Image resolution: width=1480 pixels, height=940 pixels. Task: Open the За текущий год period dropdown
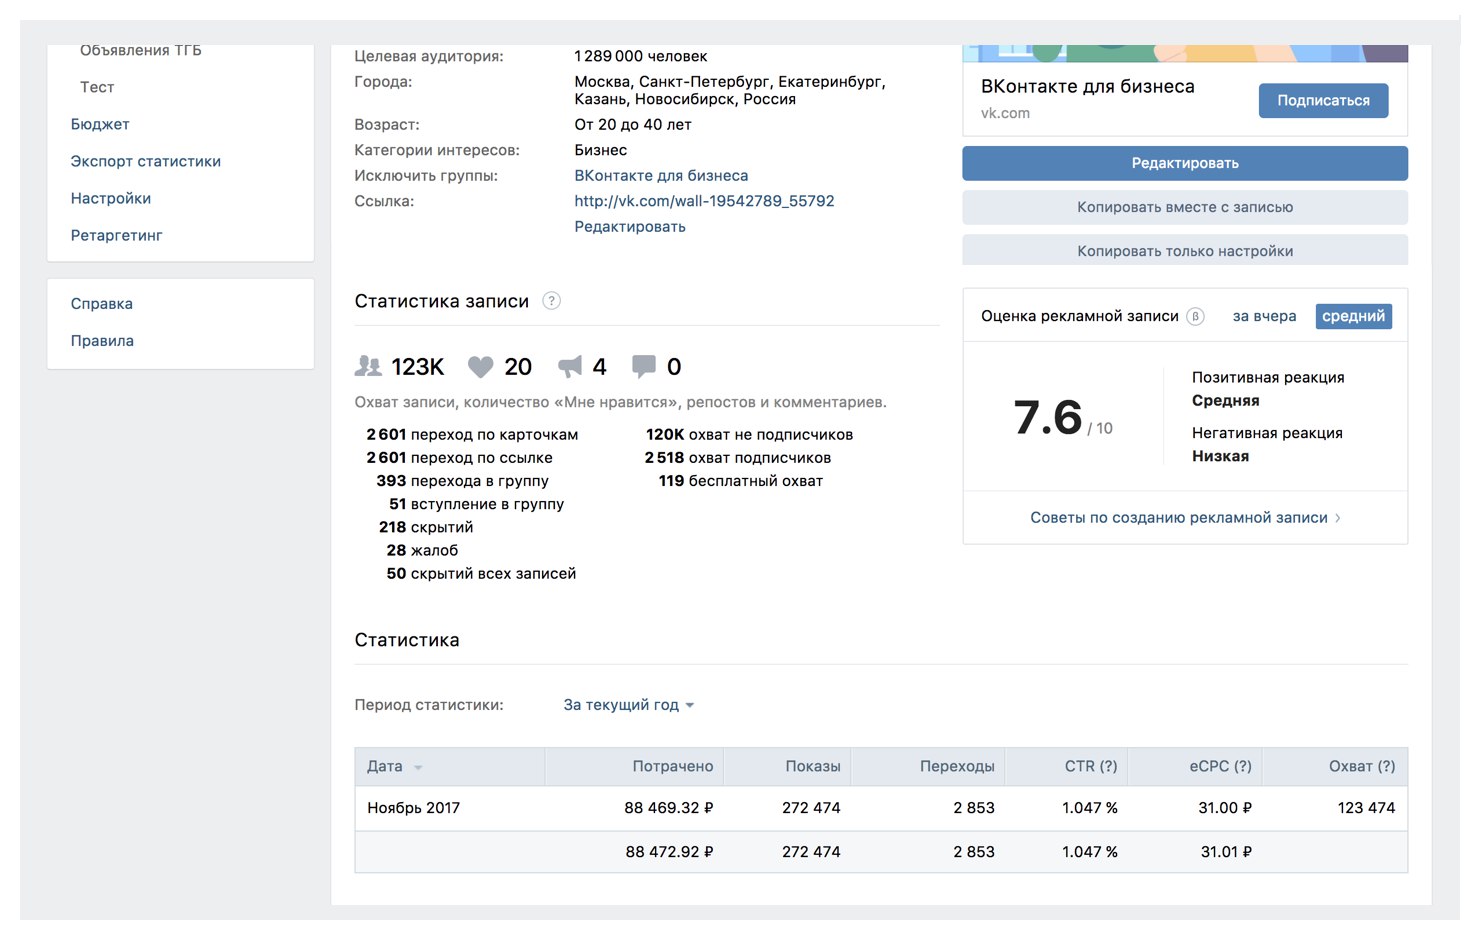[628, 705]
